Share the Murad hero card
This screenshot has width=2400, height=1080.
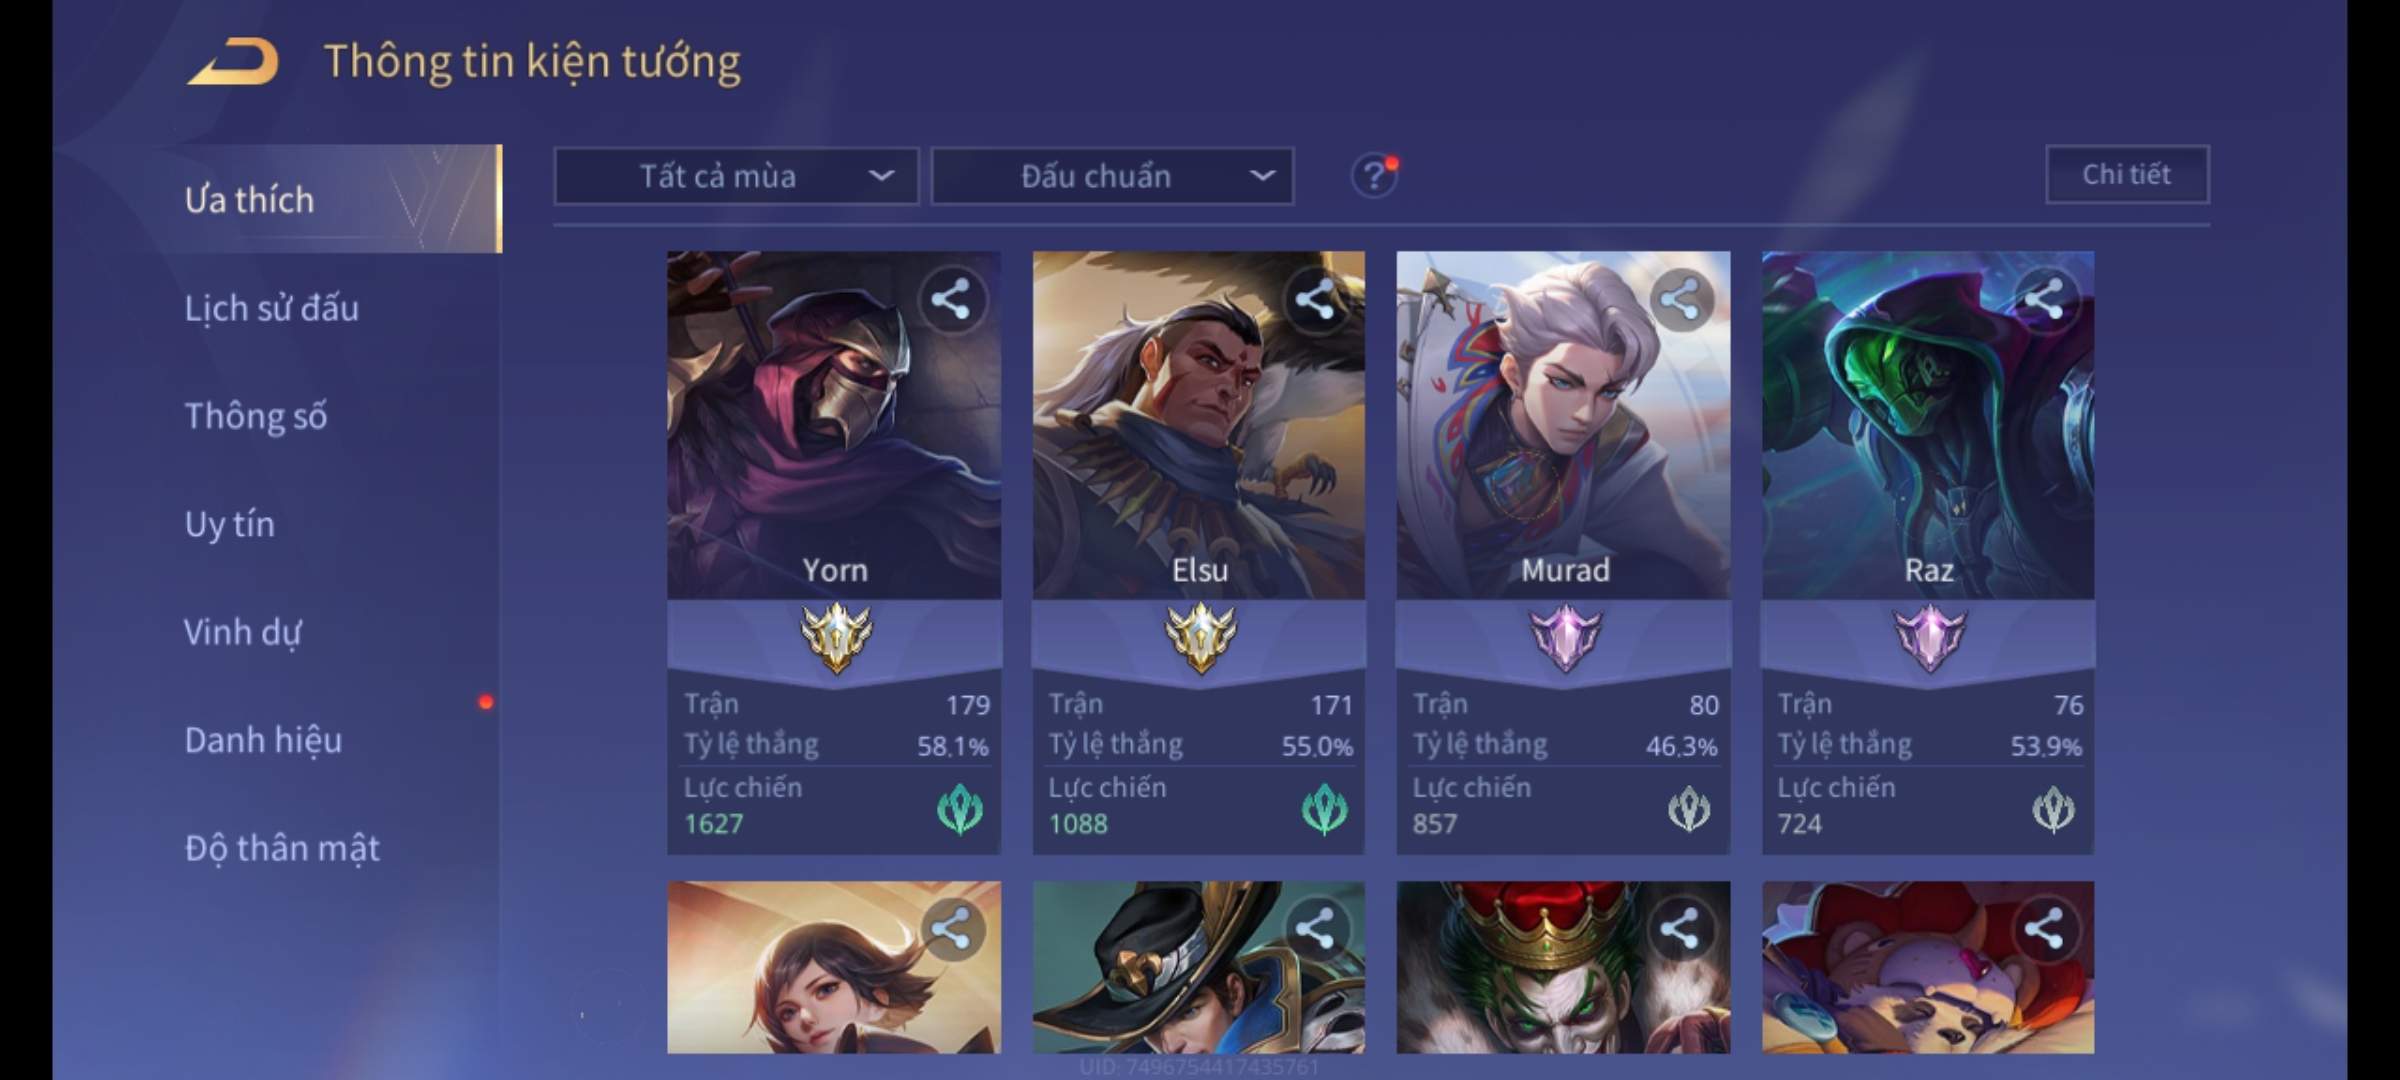coord(1679,299)
